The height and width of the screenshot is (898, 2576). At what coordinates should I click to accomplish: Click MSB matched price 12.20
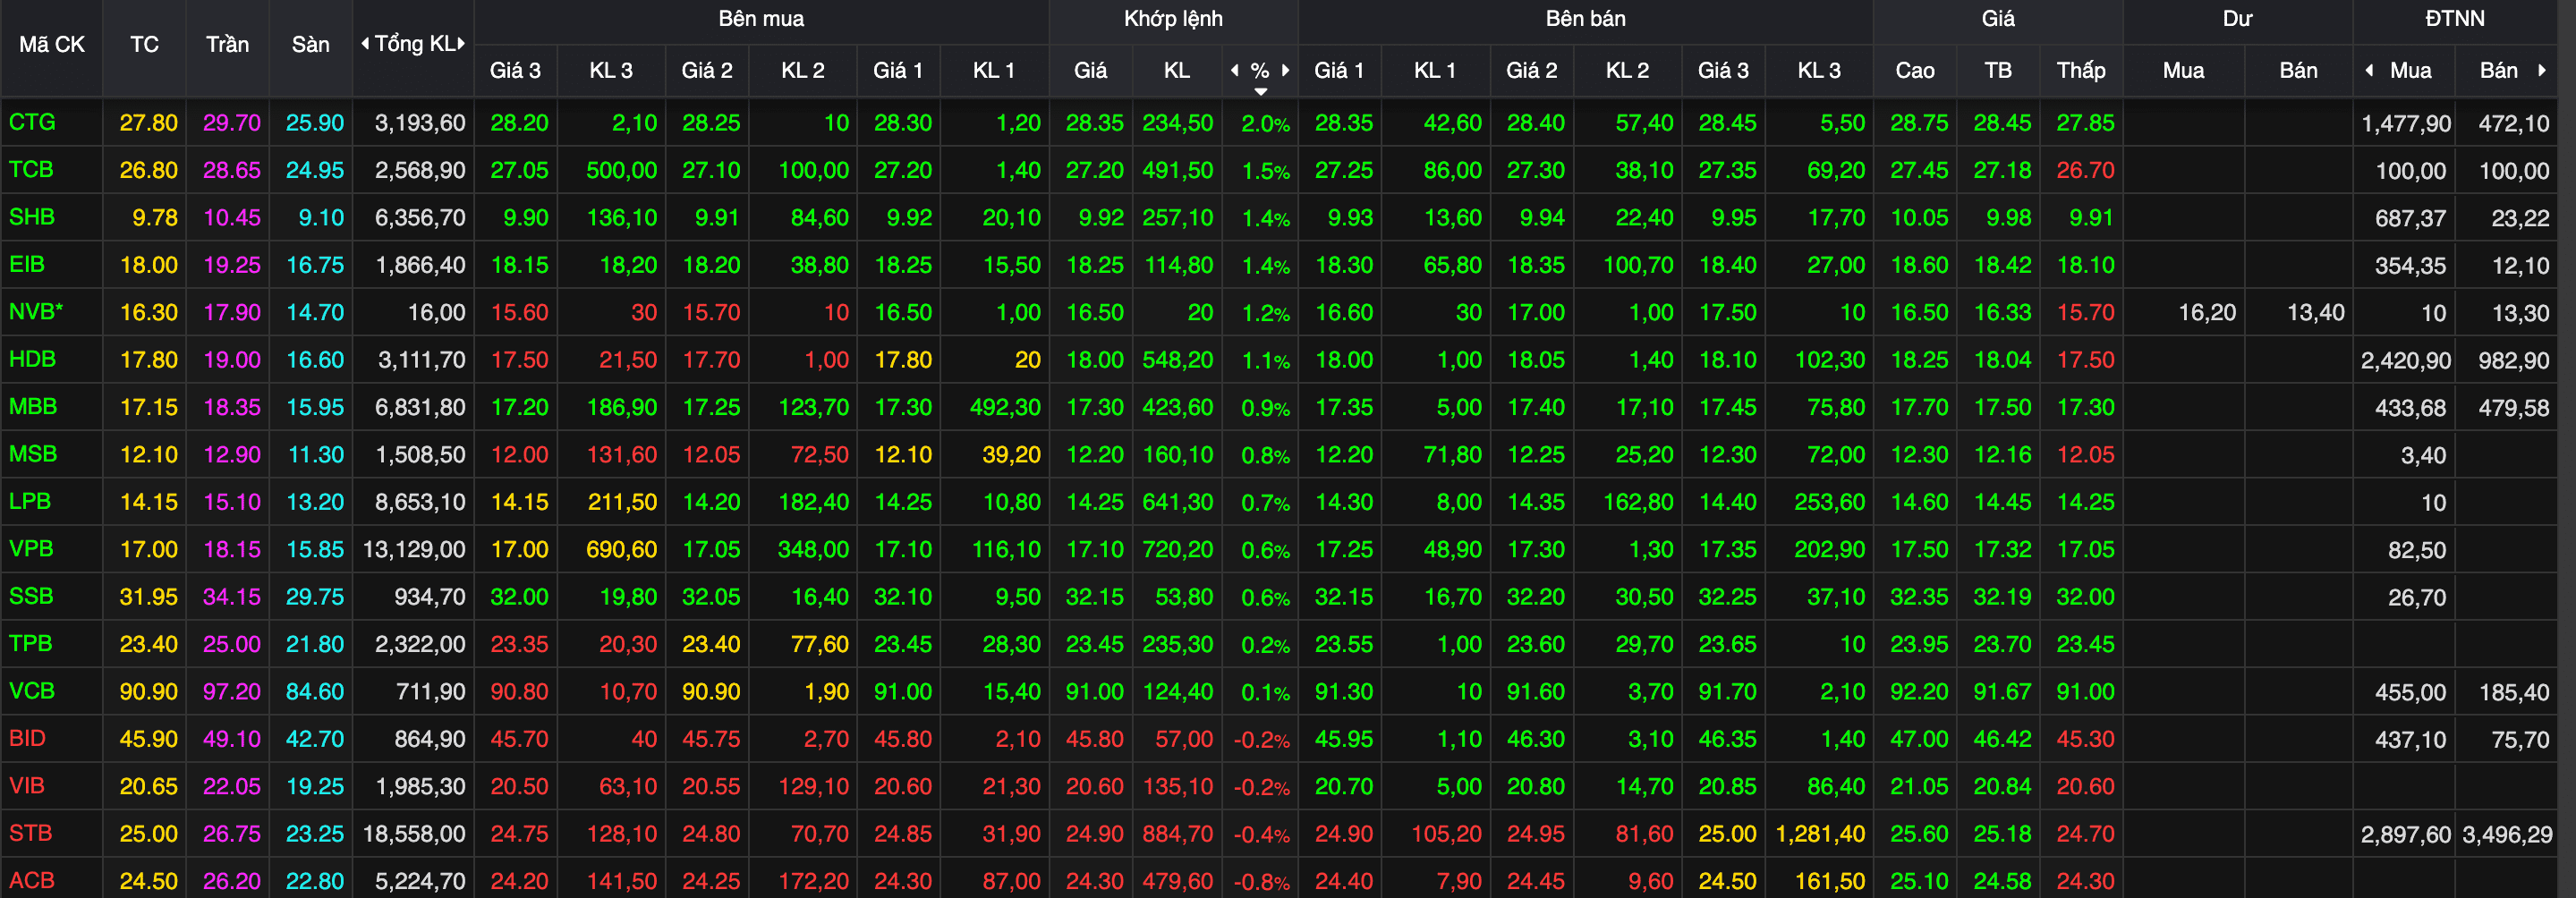(x=1094, y=455)
